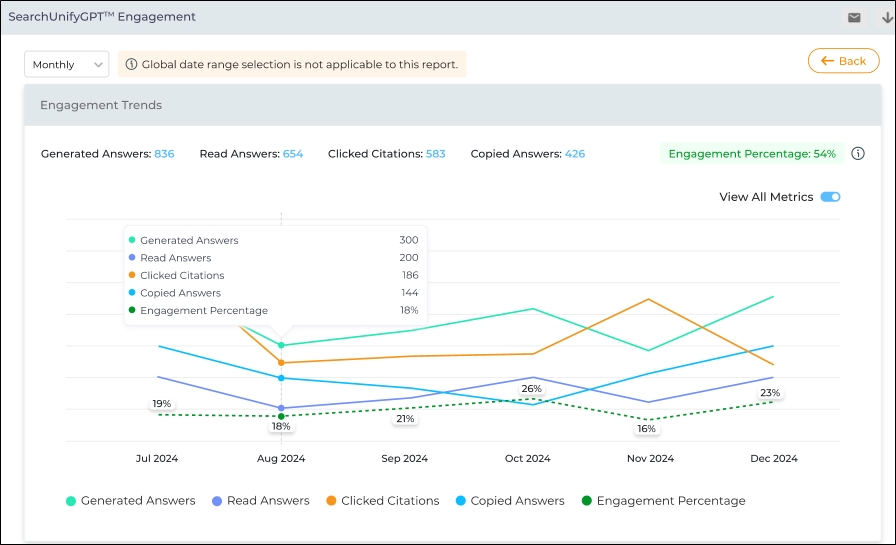This screenshot has width=896, height=545.
Task: Toggle Engagement Percentage legend entry
Action: tap(662, 501)
